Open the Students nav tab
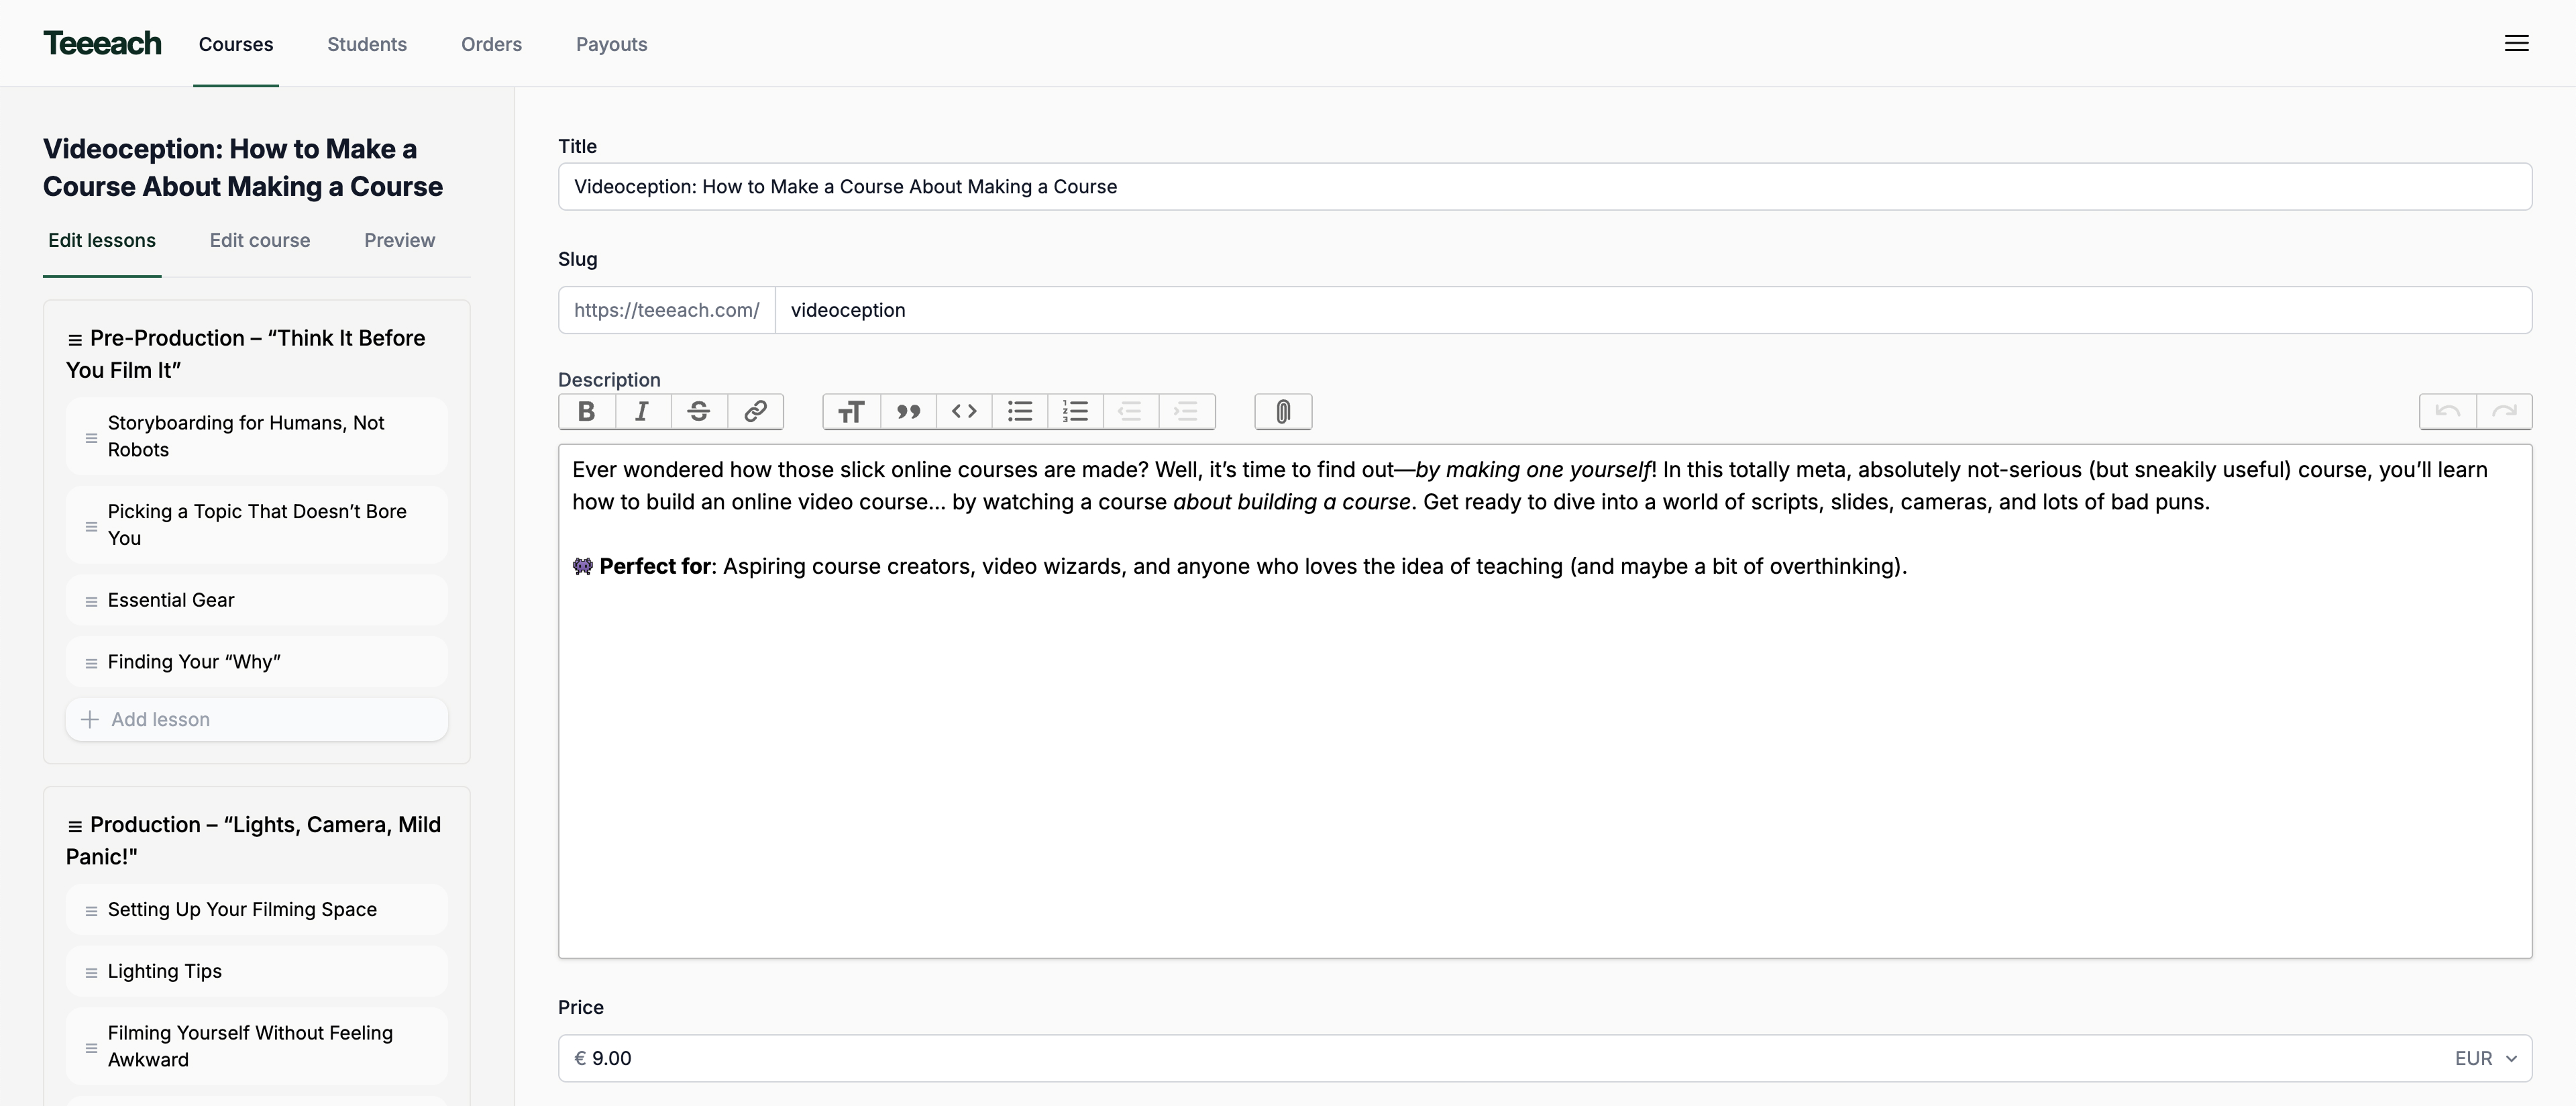2576x1106 pixels. pyautogui.click(x=367, y=44)
